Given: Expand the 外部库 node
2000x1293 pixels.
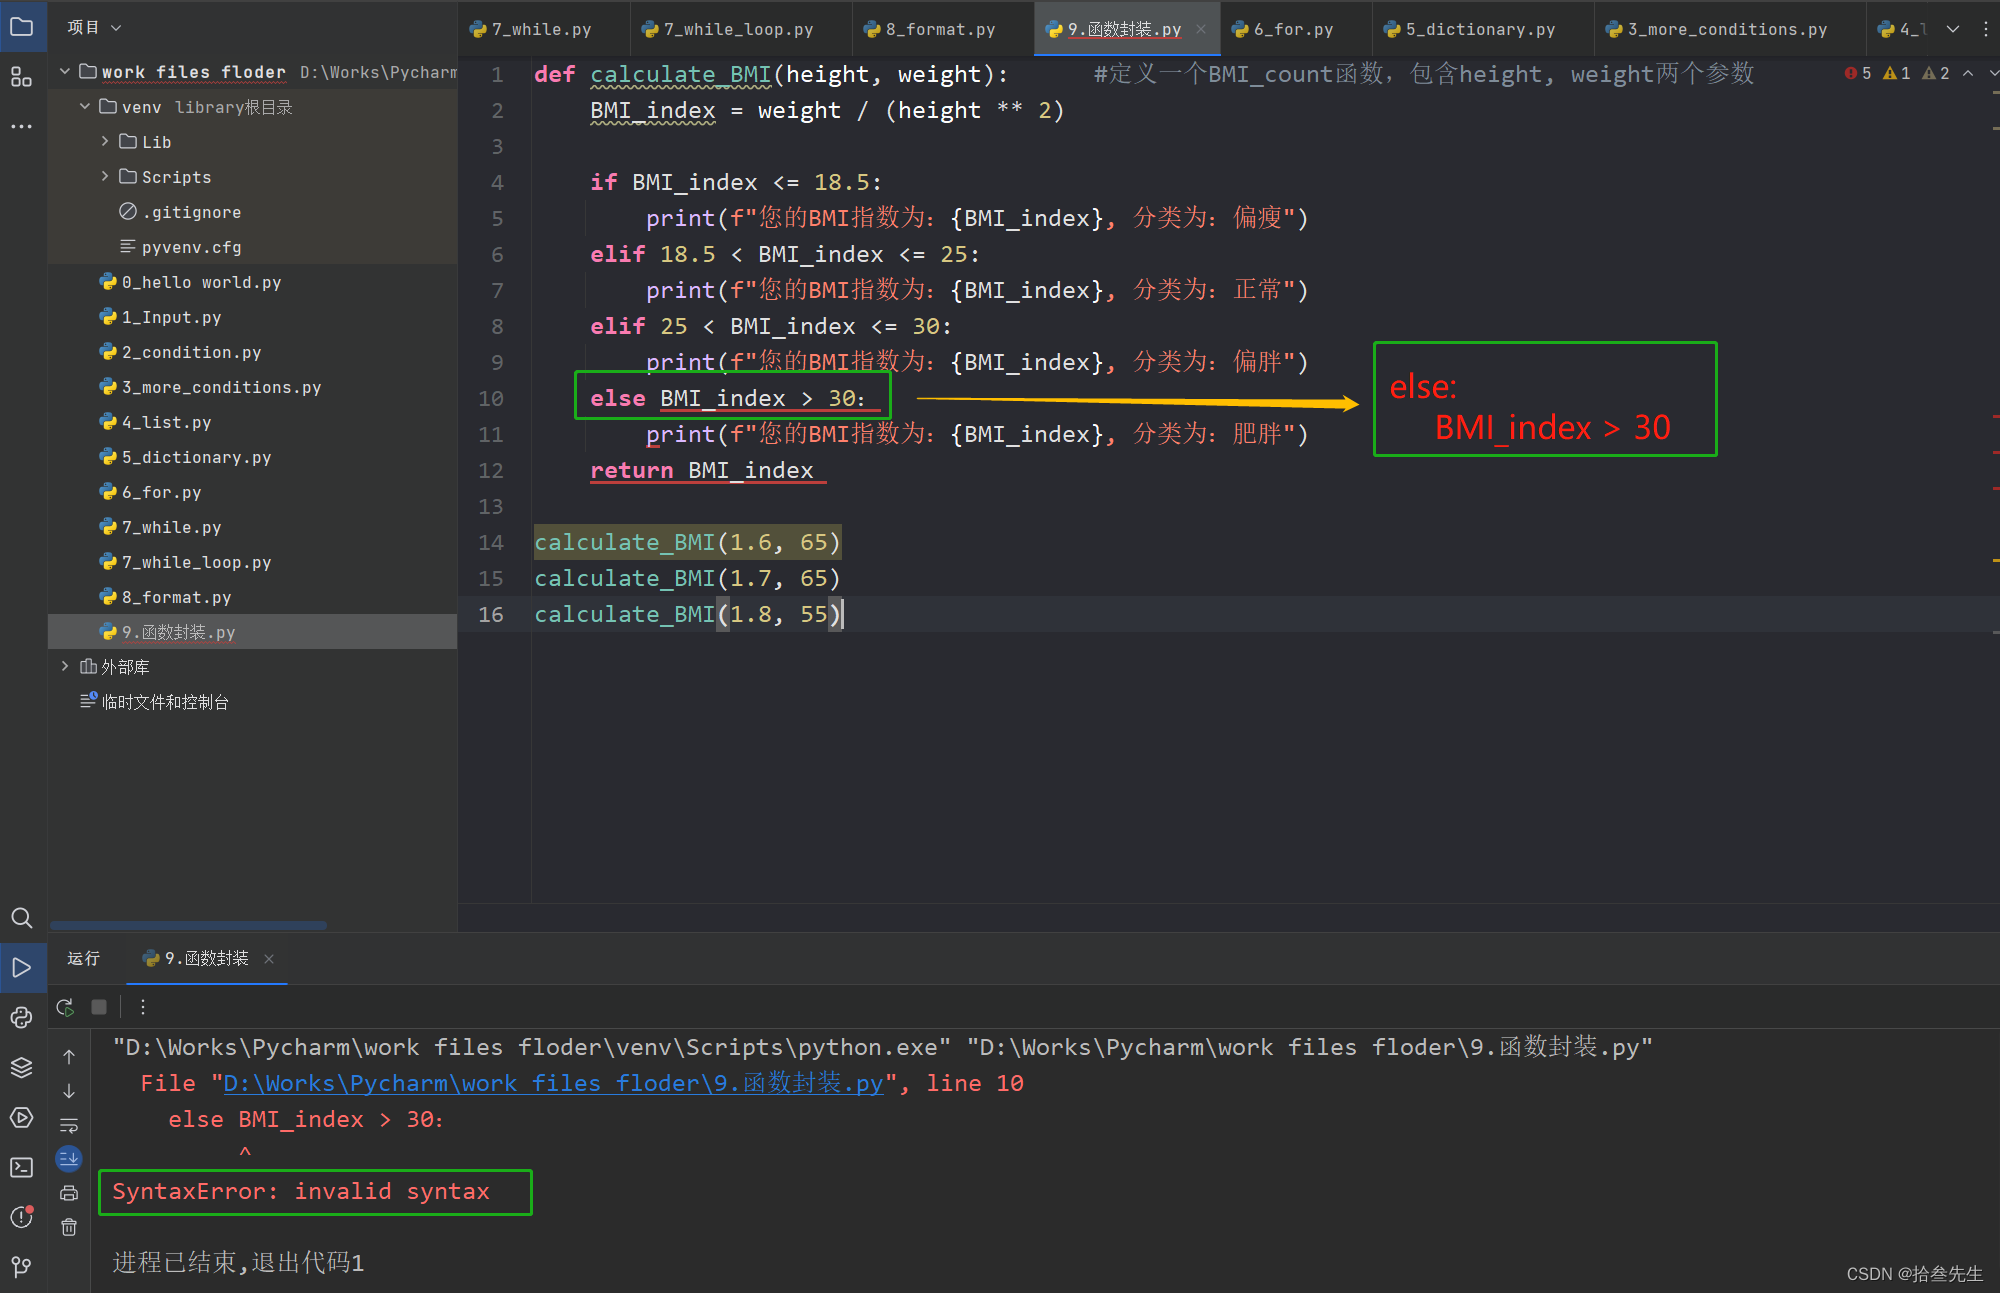Looking at the screenshot, I should (65, 667).
